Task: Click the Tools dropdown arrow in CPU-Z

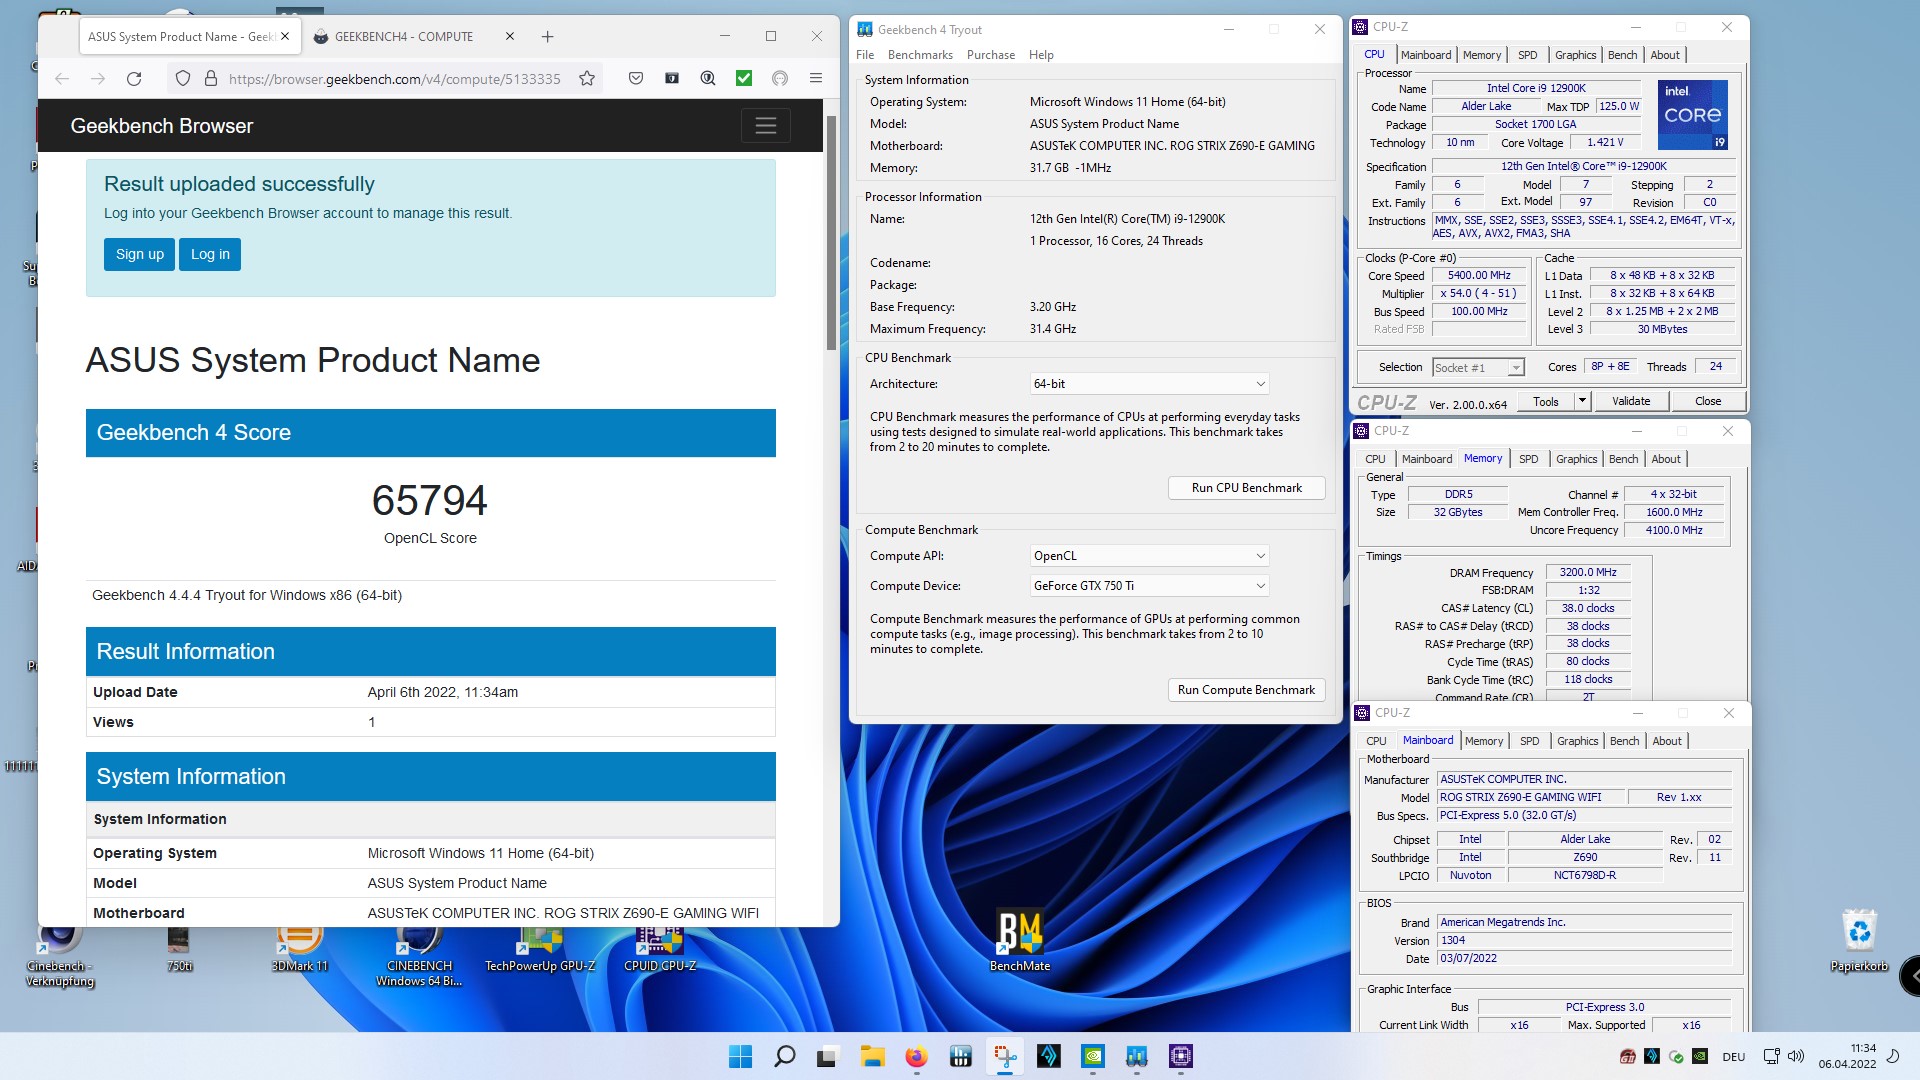Action: click(1582, 401)
